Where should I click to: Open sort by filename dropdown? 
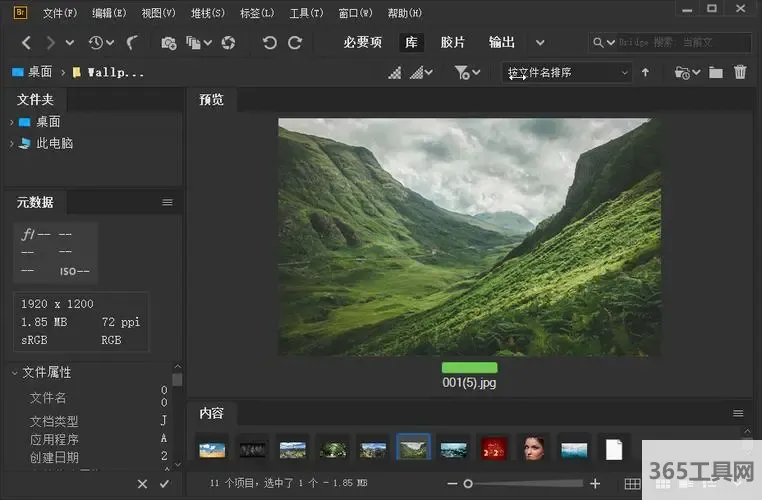coord(567,72)
